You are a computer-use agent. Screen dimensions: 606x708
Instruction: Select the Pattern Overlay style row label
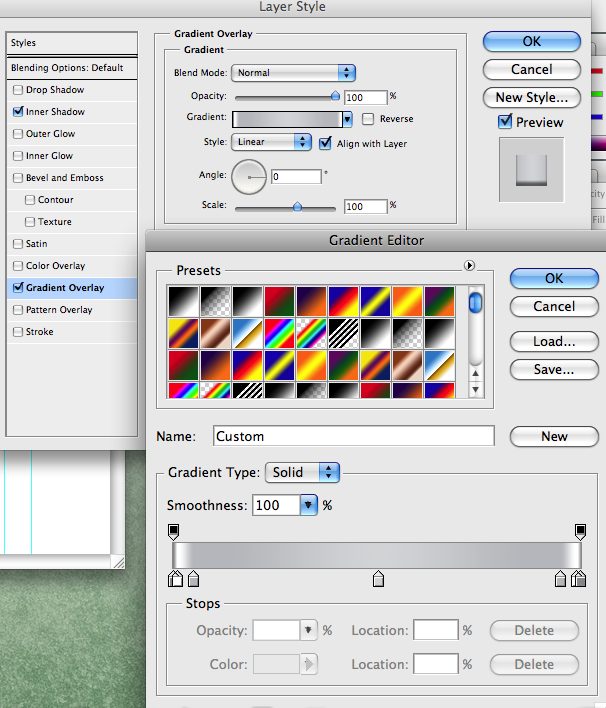point(59,310)
